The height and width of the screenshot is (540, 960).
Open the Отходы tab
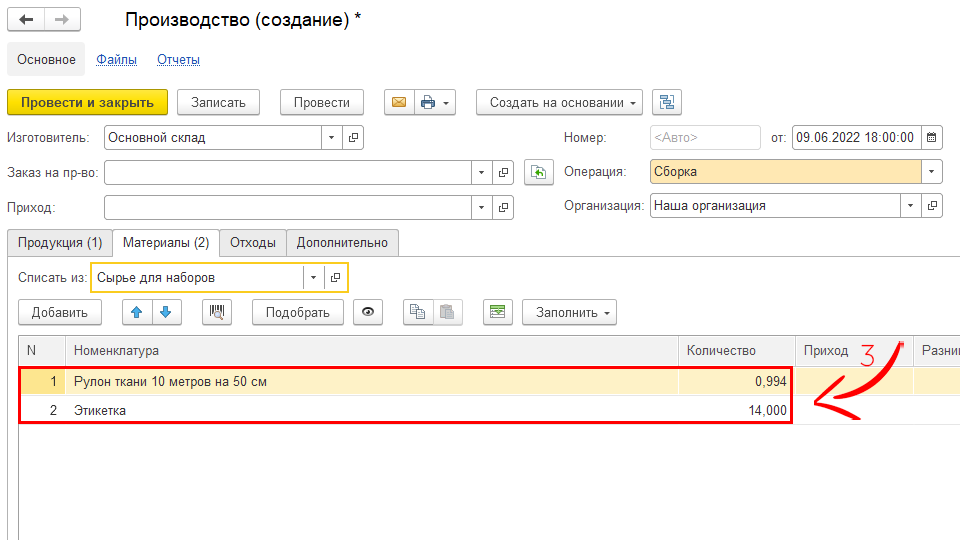point(253,242)
